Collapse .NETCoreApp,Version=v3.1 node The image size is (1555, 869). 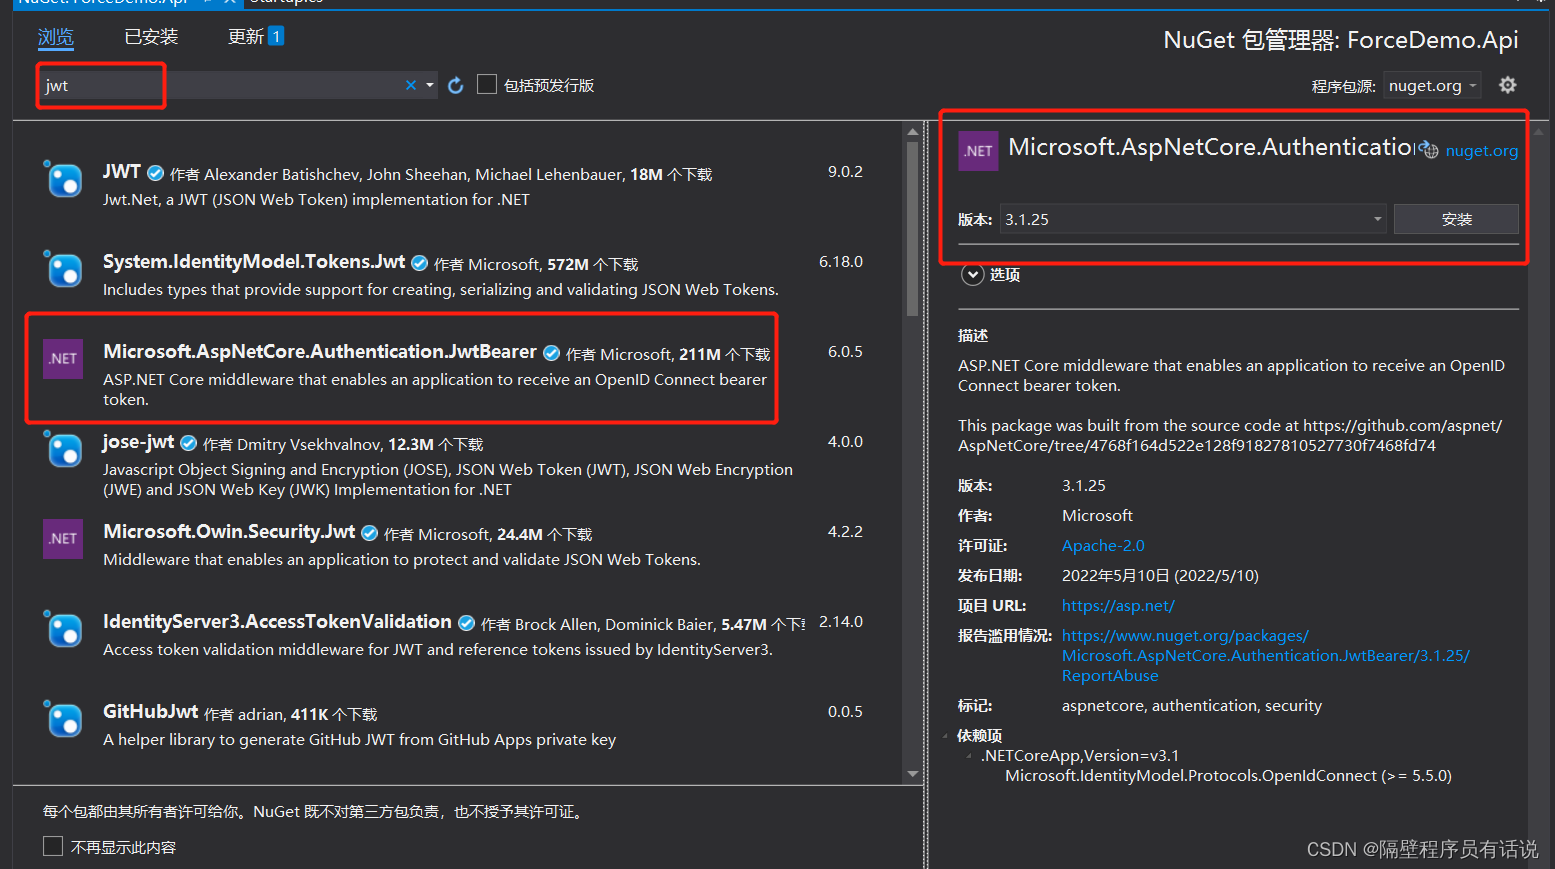coord(969,756)
